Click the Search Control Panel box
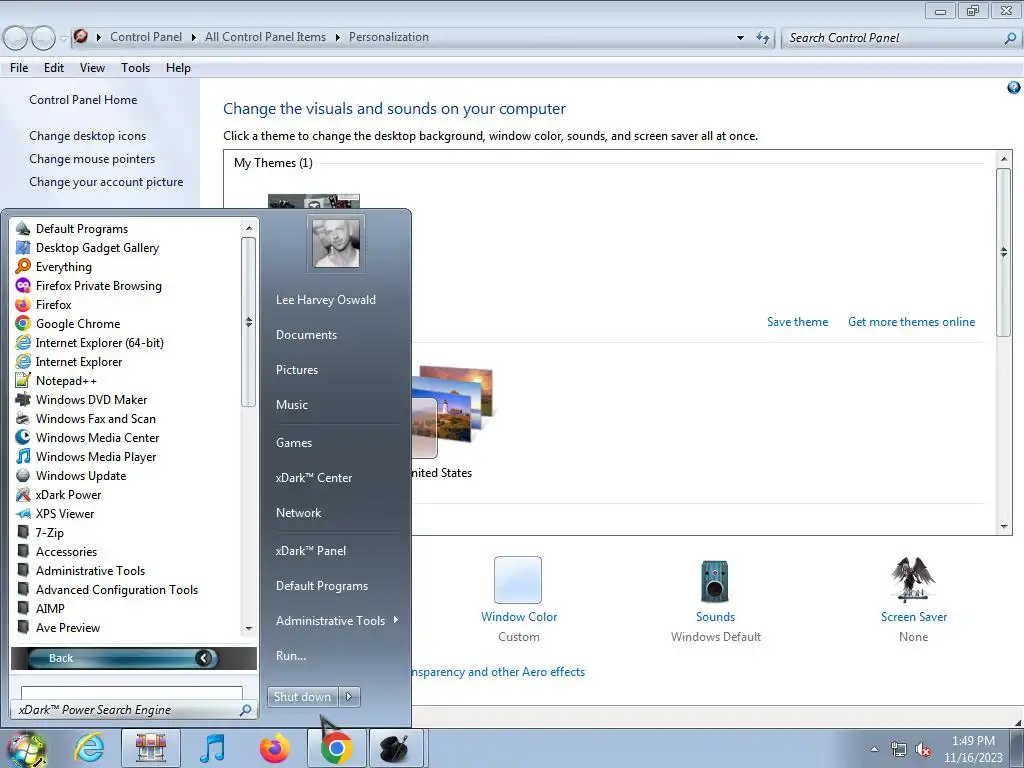This screenshot has height=768, width=1024. [902, 38]
